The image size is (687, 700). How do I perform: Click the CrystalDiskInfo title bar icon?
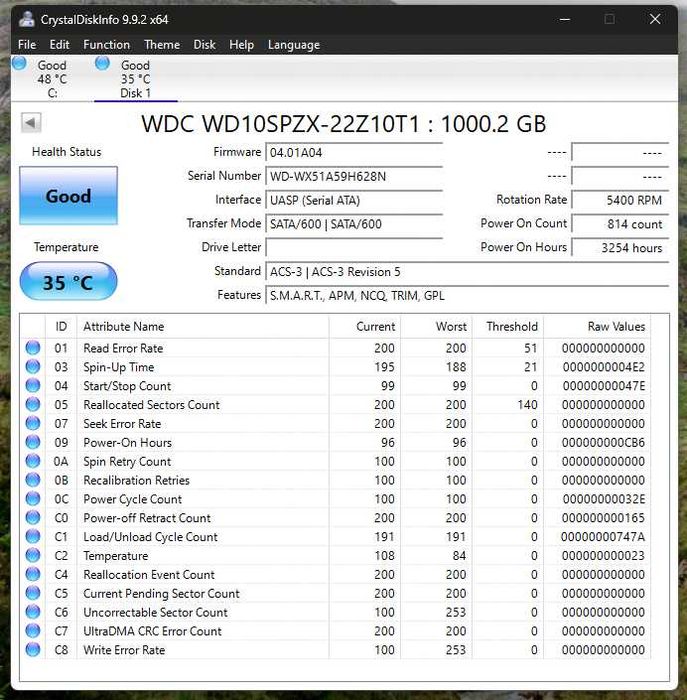point(27,20)
